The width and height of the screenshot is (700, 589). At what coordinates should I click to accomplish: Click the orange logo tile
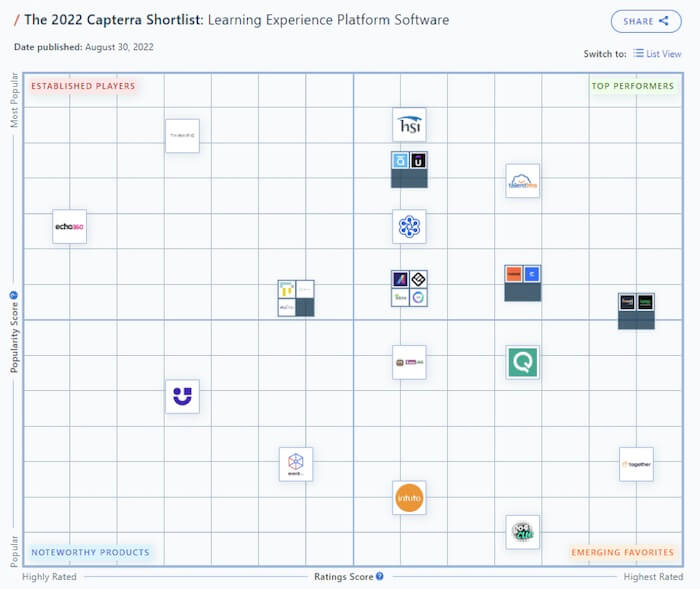pyautogui.click(x=514, y=274)
